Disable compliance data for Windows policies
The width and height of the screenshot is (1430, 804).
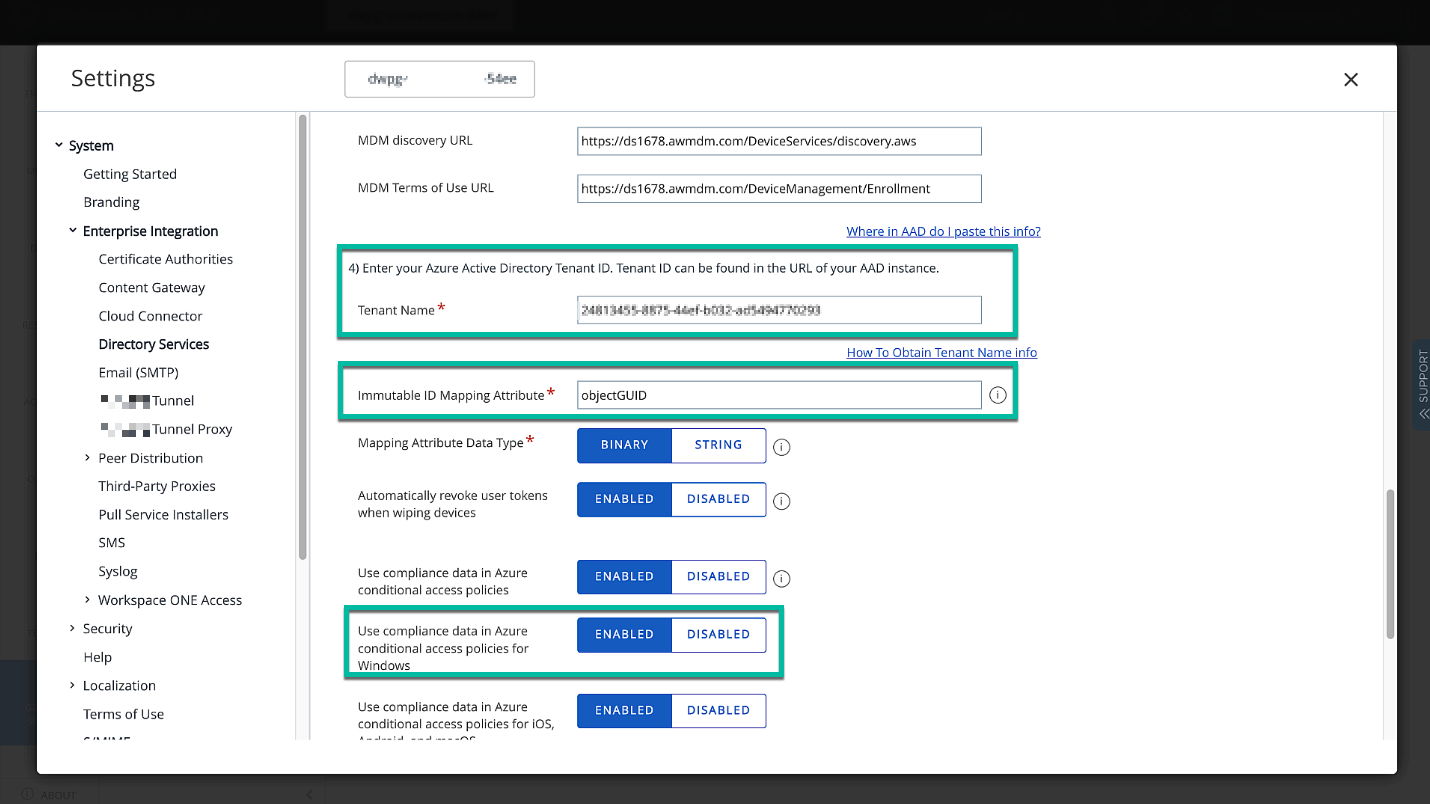(x=718, y=634)
